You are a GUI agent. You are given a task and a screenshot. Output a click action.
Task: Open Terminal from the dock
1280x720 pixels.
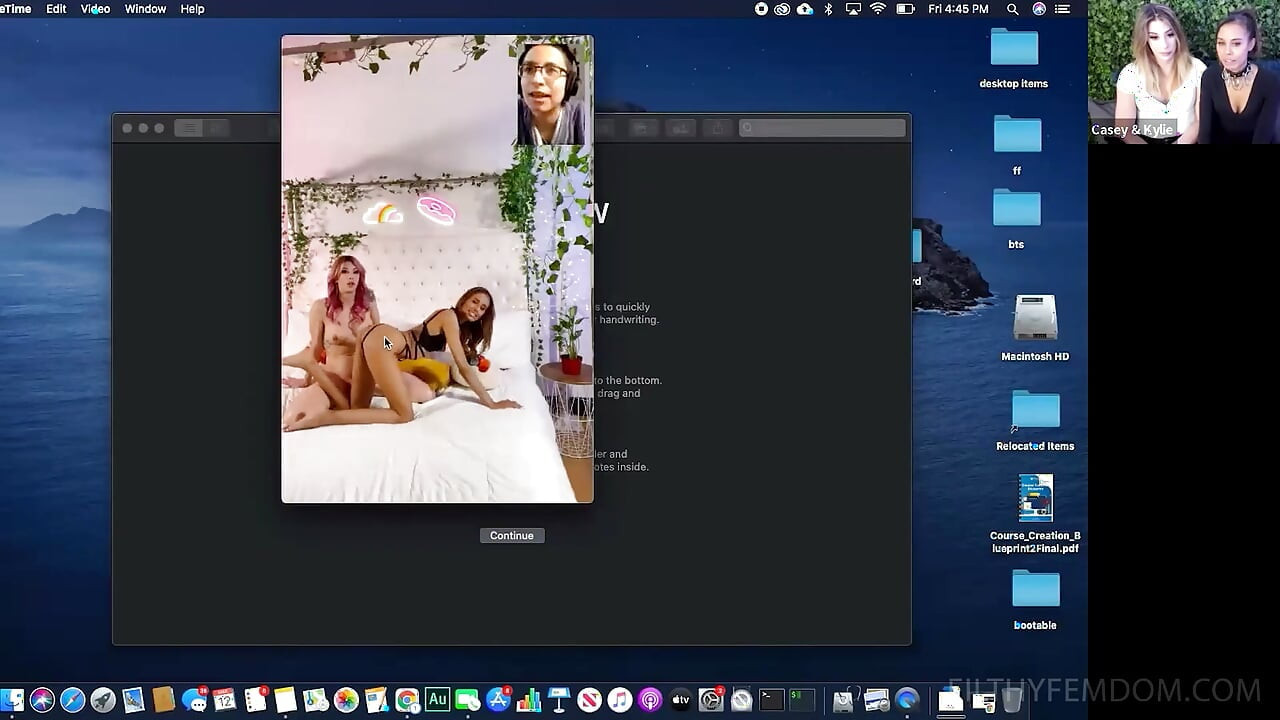click(x=771, y=700)
